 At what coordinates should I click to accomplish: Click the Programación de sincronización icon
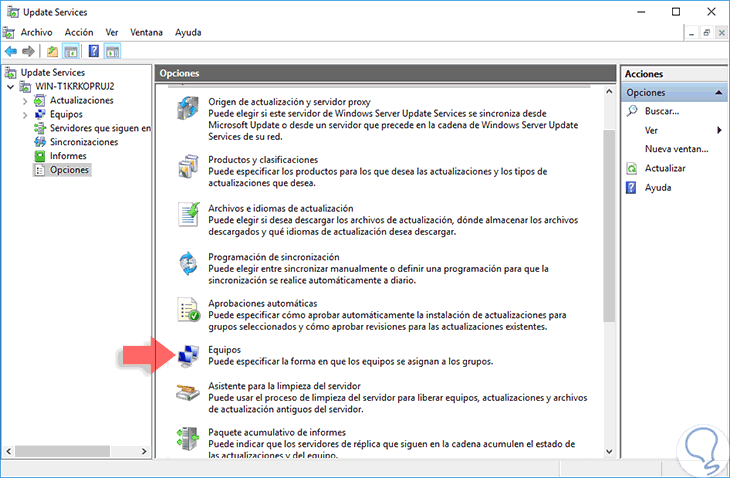click(x=189, y=263)
